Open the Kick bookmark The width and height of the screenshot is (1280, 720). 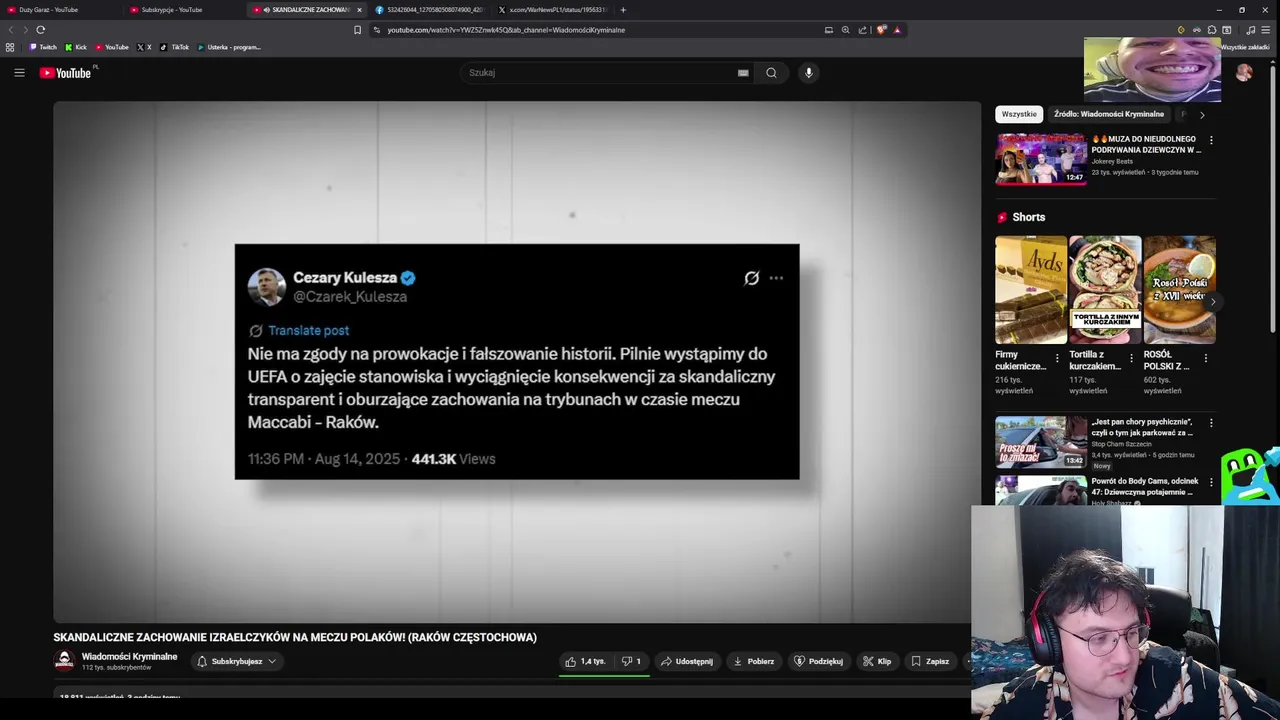[76, 47]
